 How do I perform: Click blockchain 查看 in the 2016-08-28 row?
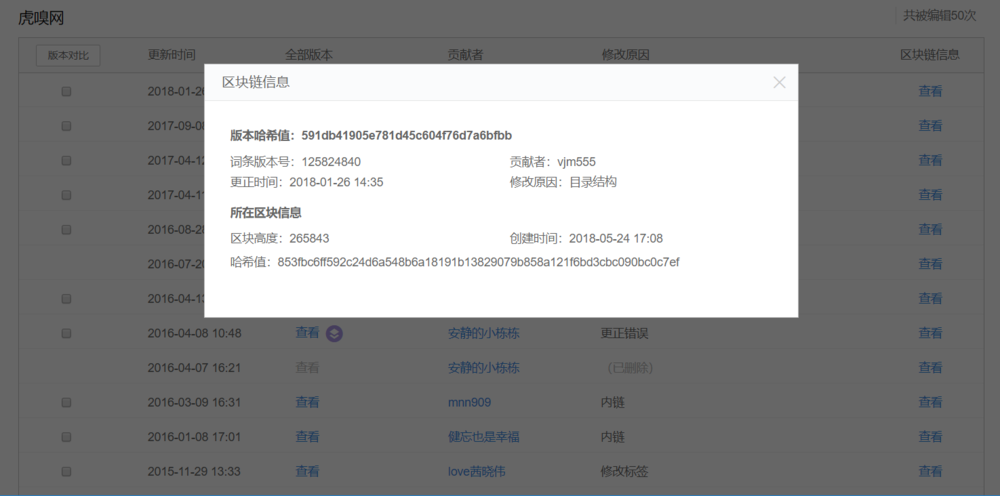(x=930, y=229)
